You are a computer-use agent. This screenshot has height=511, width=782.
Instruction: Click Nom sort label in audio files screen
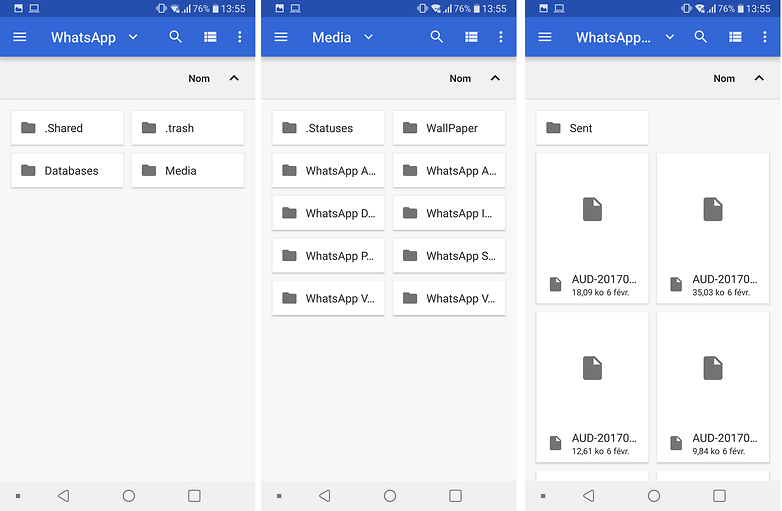(724, 79)
